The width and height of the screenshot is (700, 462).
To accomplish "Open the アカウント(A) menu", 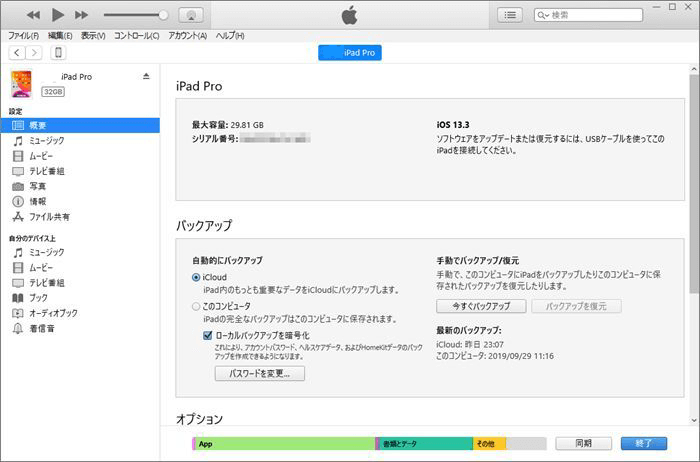I will coord(187,35).
